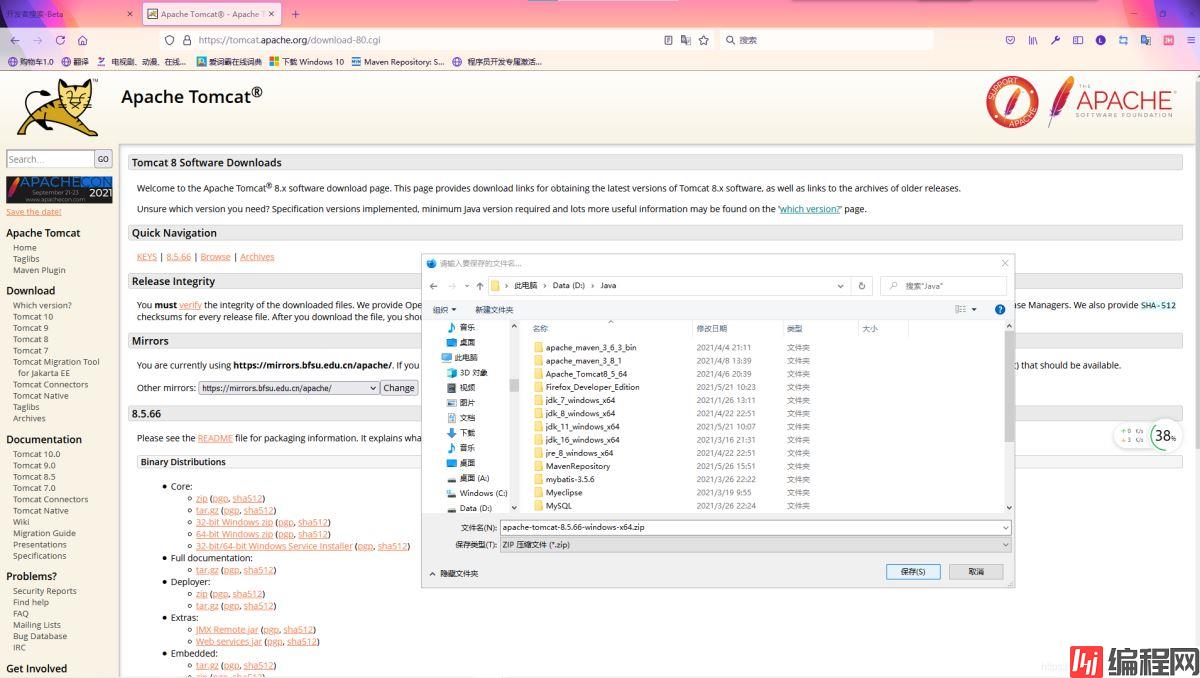This screenshot has width=1200, height=678.
Task: Open a new browser tab with the plus button
Action: (295, 14)
